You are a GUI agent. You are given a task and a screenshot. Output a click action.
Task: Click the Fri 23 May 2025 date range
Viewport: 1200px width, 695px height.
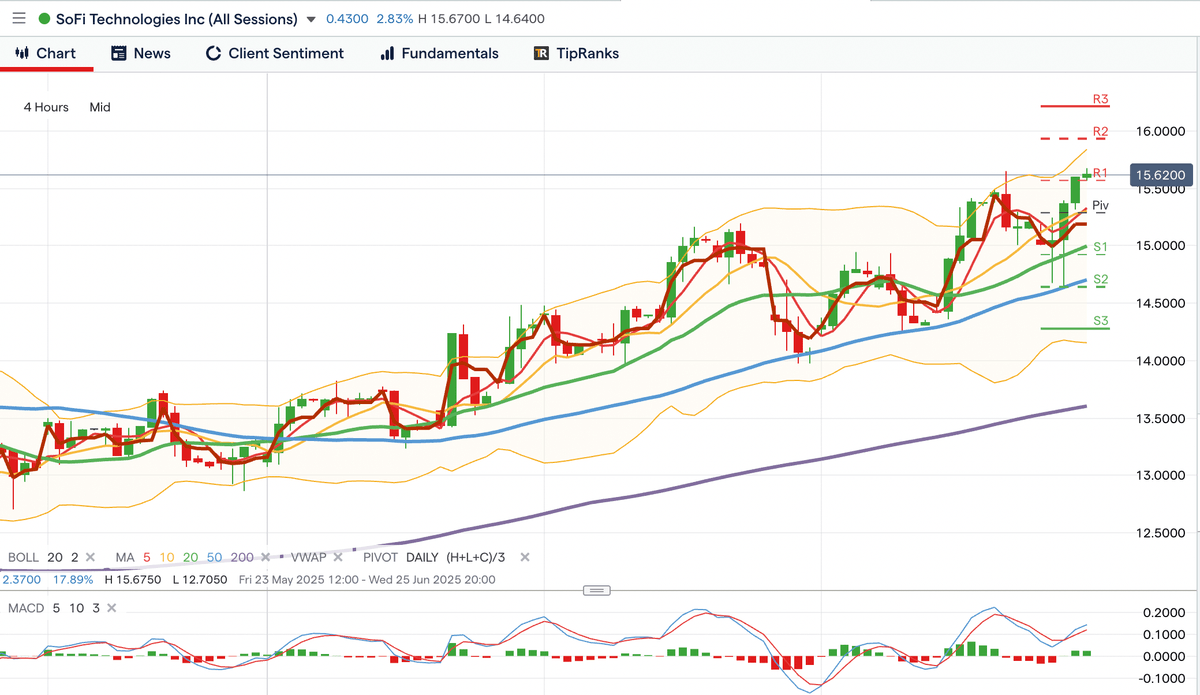367,579
